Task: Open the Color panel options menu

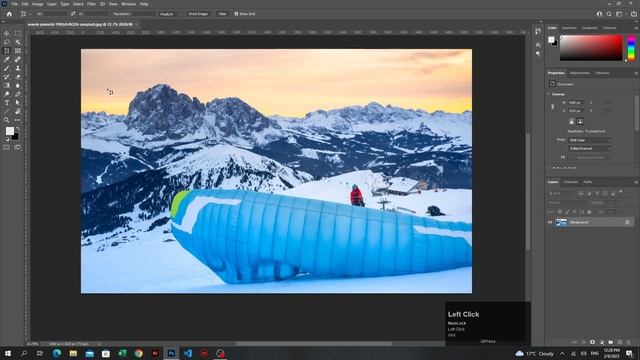Action: tap(636, 28)
